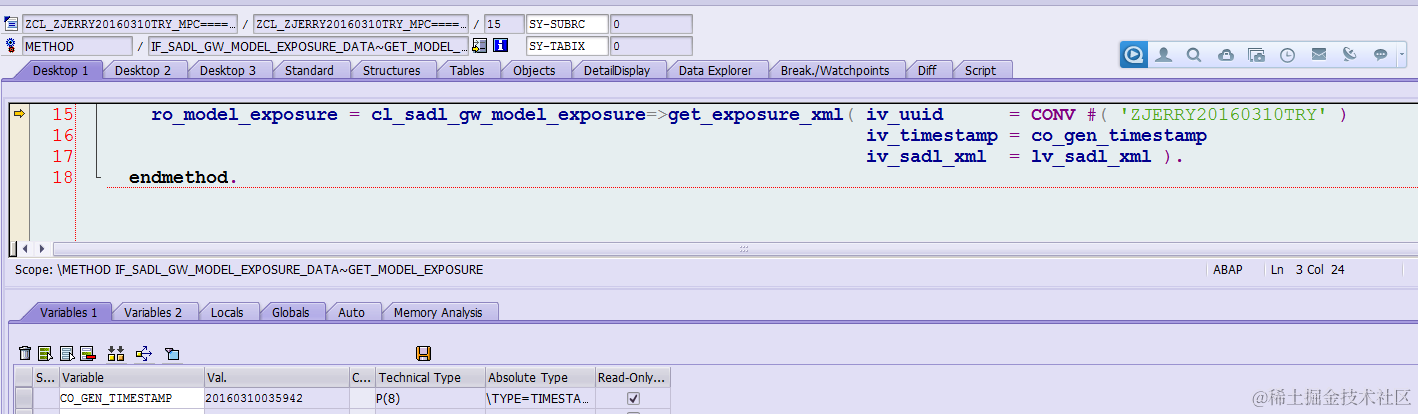Click the method gear icon beside METHOD field
The width and height of the screenshot is (1418, 414).
click(x=11, y=46)
